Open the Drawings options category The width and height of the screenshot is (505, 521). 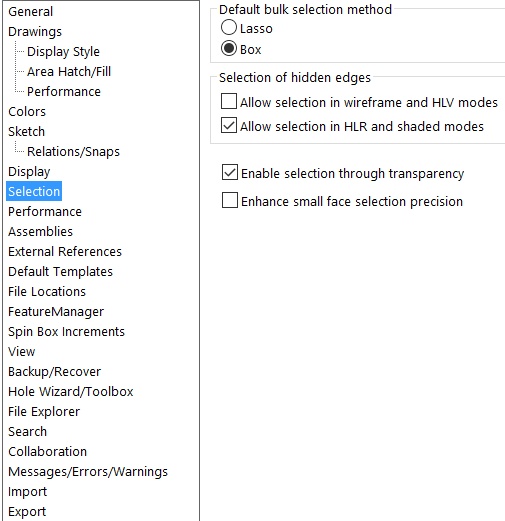pyautogui.click(x=35, y=32)
